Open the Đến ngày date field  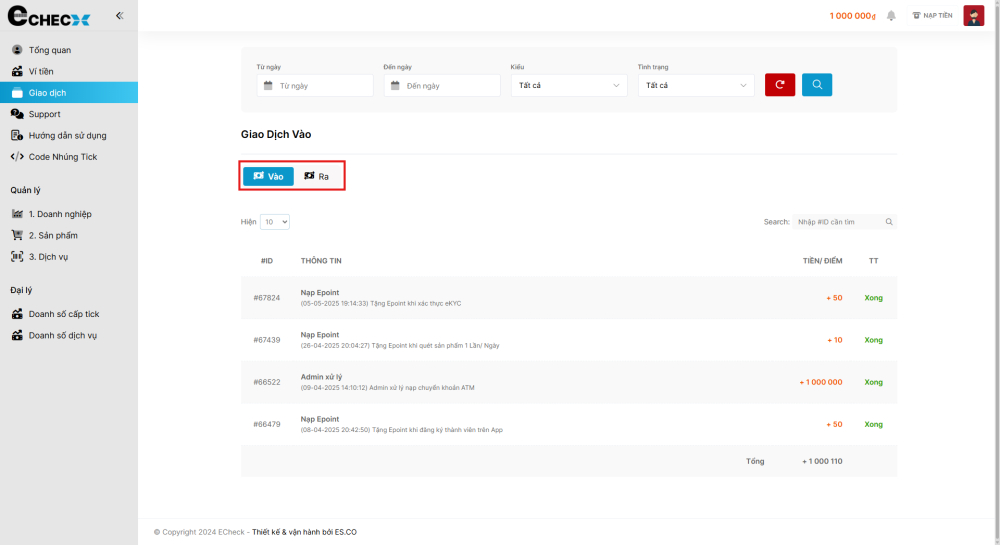tap(442, 86)
